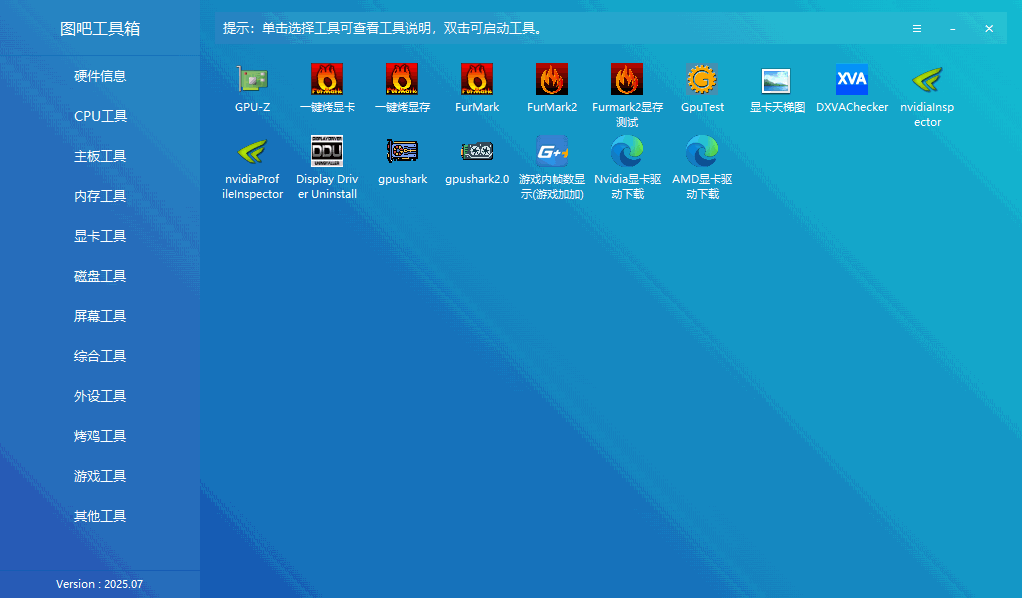Open the hamburger menu in the title bar

(916, 29)
